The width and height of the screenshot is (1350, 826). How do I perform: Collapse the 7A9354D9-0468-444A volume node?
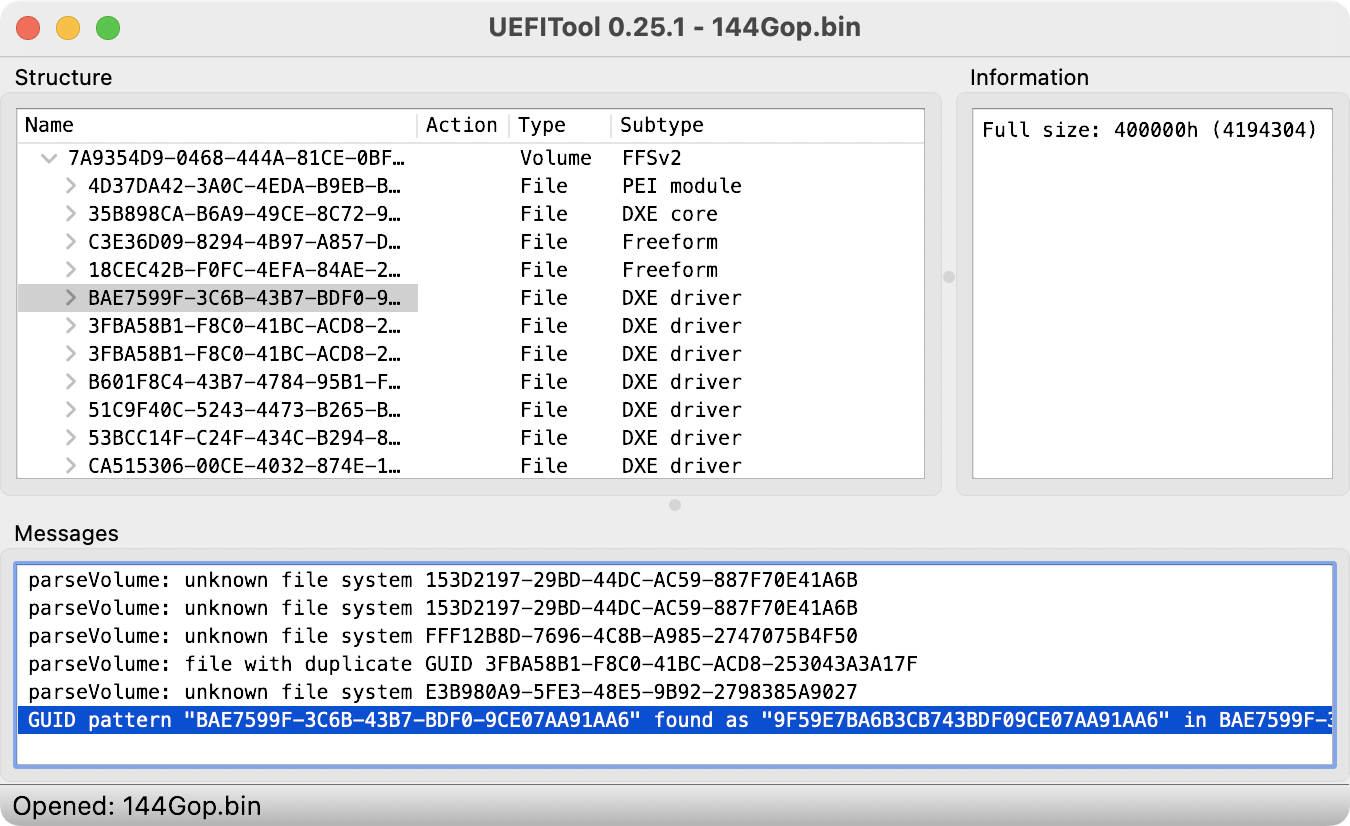pyautogui.click(x=49, y=158)
